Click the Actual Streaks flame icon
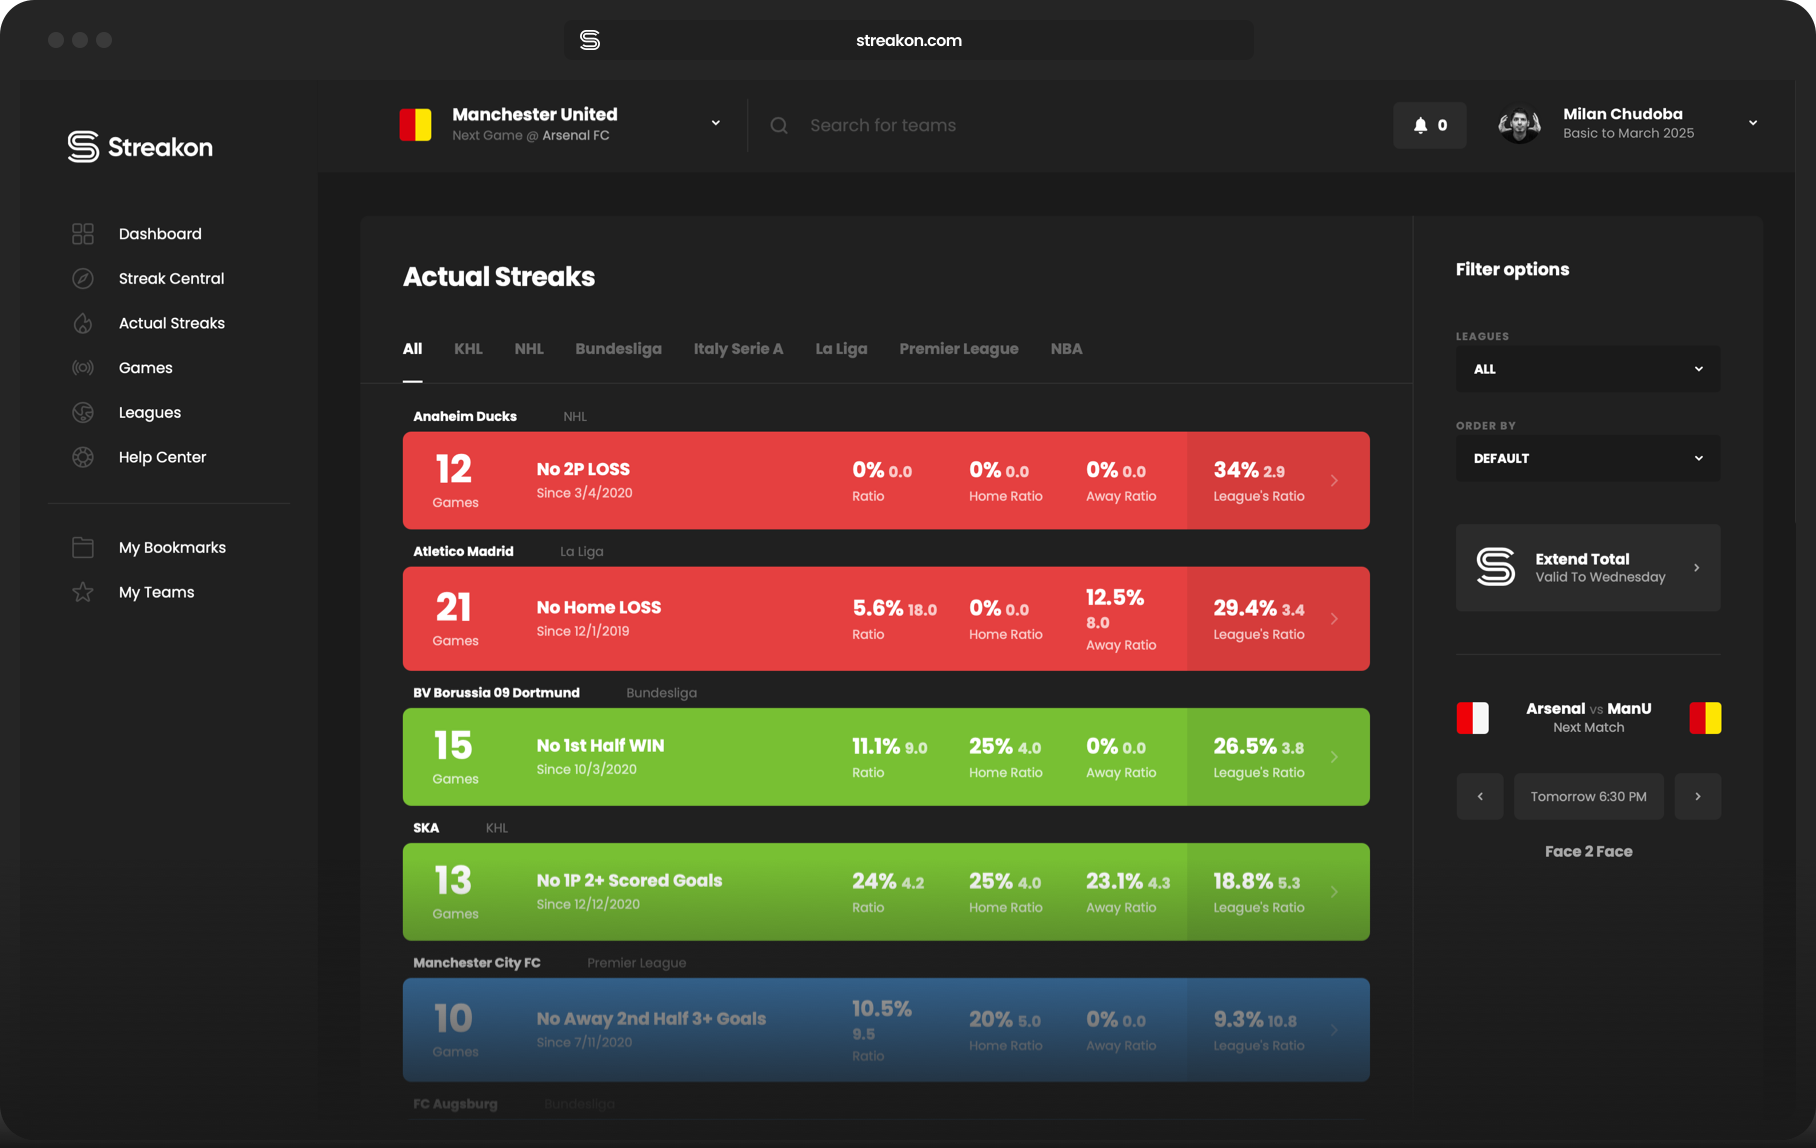 coord(83,323)
